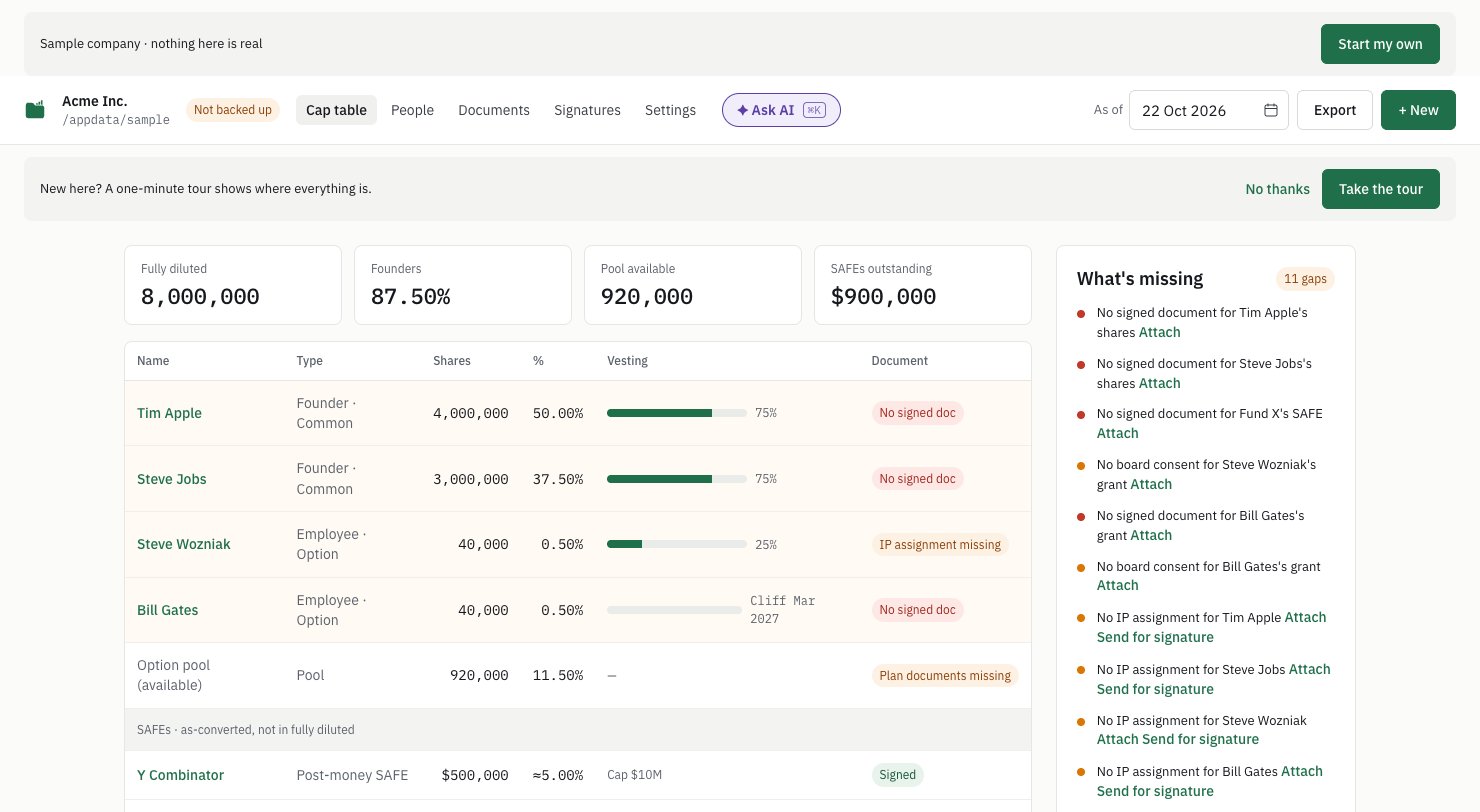This screenshot has height=812, width=1480.
Task: Click Steve Wozniak's 25% vesting progress bar
Action: coord(677,544)
